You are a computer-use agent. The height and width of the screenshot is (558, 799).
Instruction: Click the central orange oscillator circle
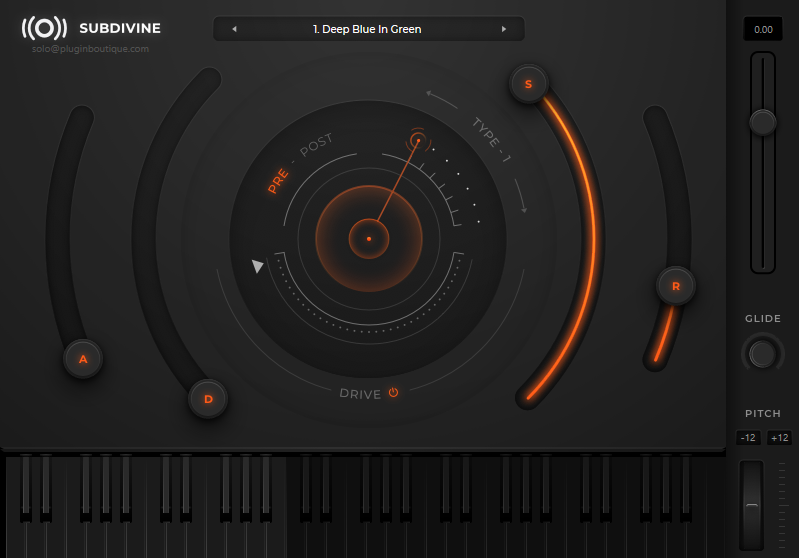pos(369,238)
